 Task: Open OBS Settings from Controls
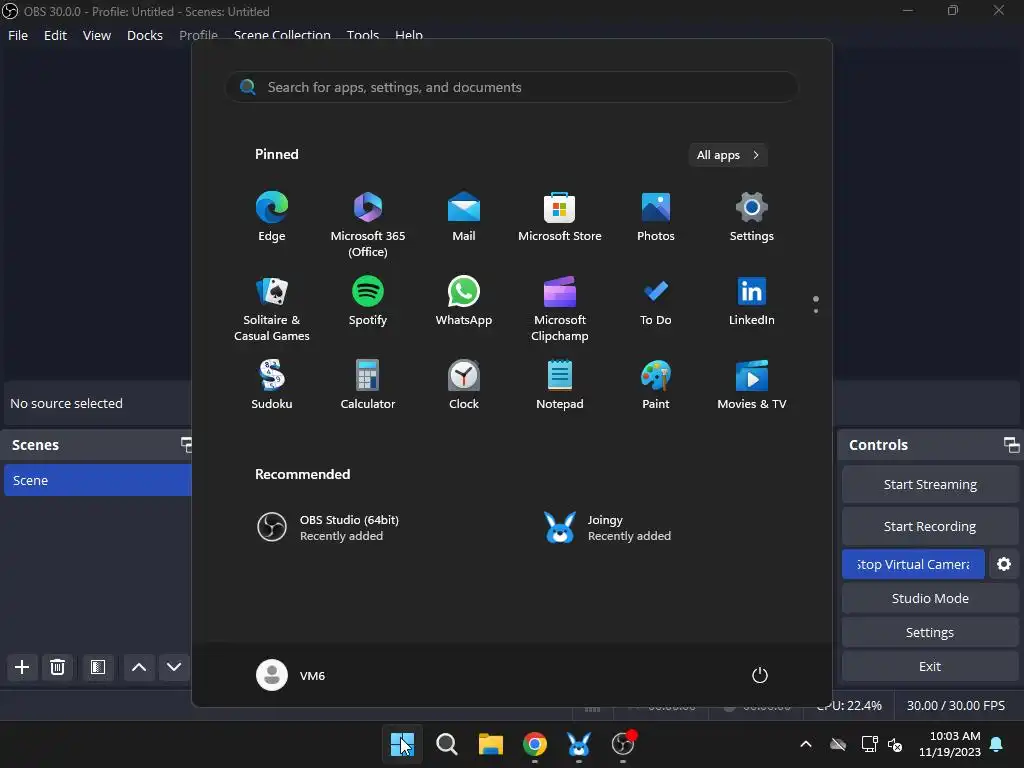click(x=930, y=632)
